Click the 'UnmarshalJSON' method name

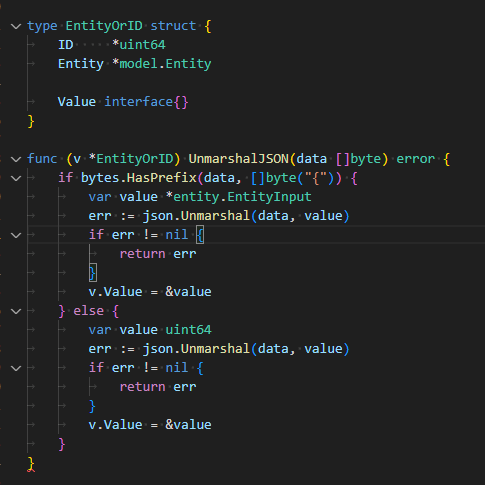click(x=239, y=159)
